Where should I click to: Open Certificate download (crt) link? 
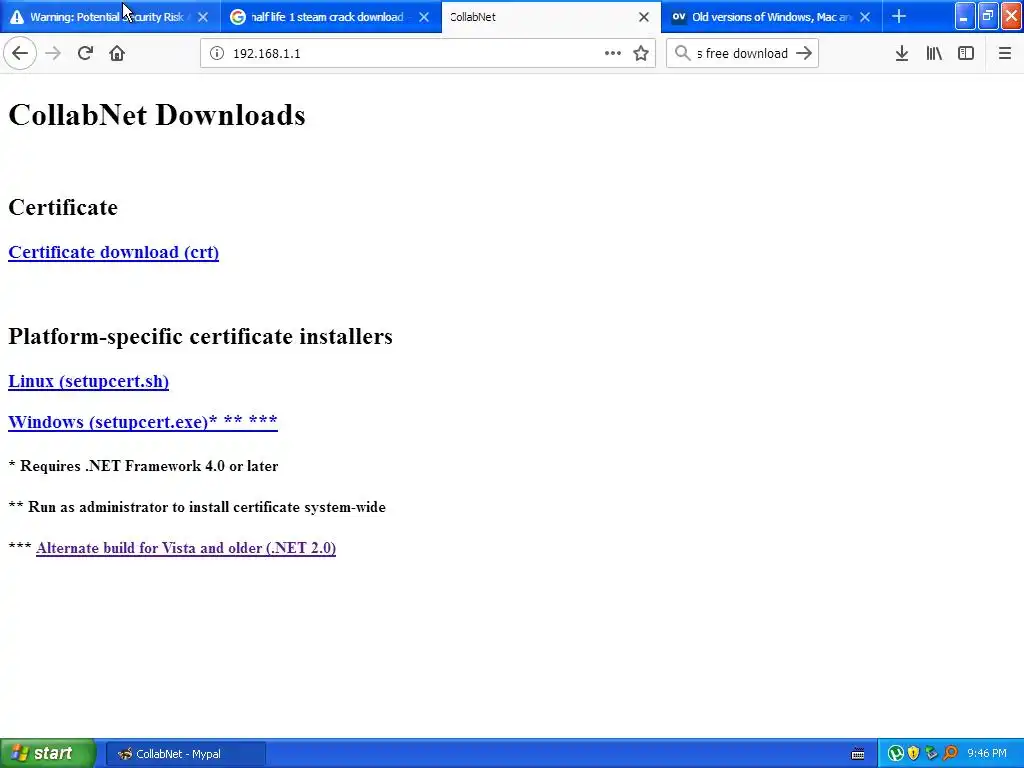coord(114,252)
